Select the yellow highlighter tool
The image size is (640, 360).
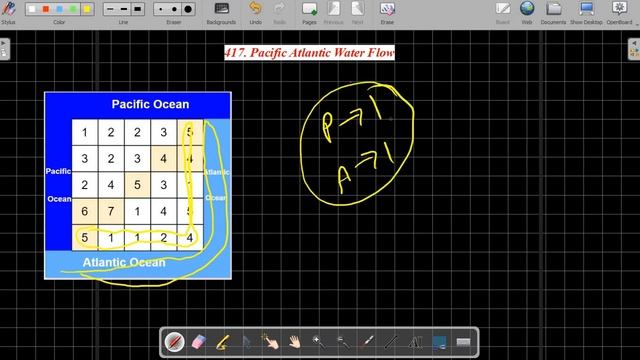coord(223,342)
